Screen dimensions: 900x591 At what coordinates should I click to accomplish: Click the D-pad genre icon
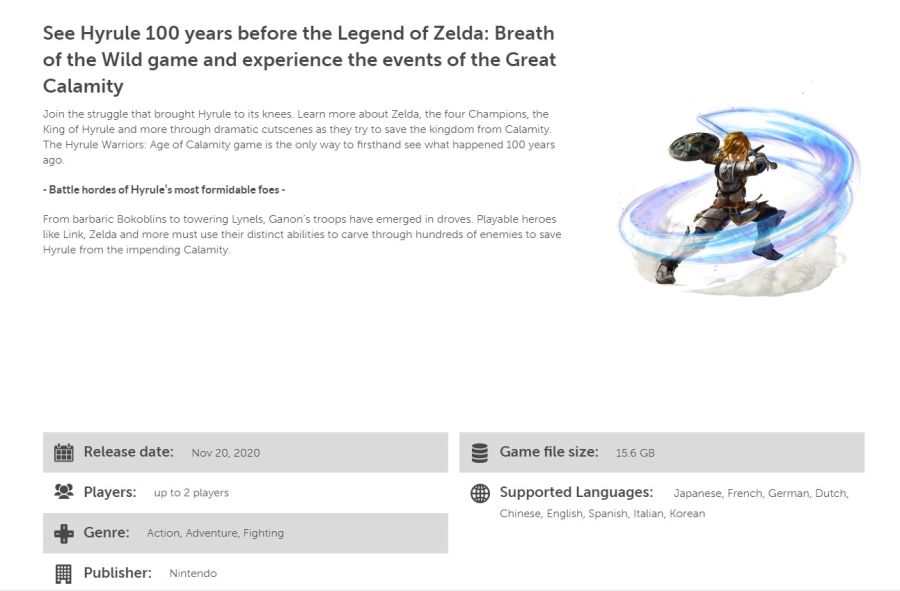[x=64, y=533]
